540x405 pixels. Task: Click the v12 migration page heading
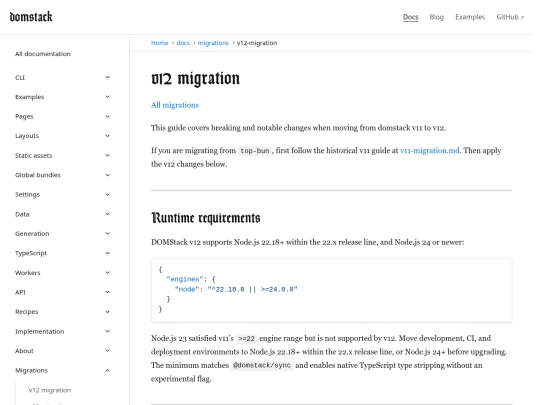tap(195, 79)
